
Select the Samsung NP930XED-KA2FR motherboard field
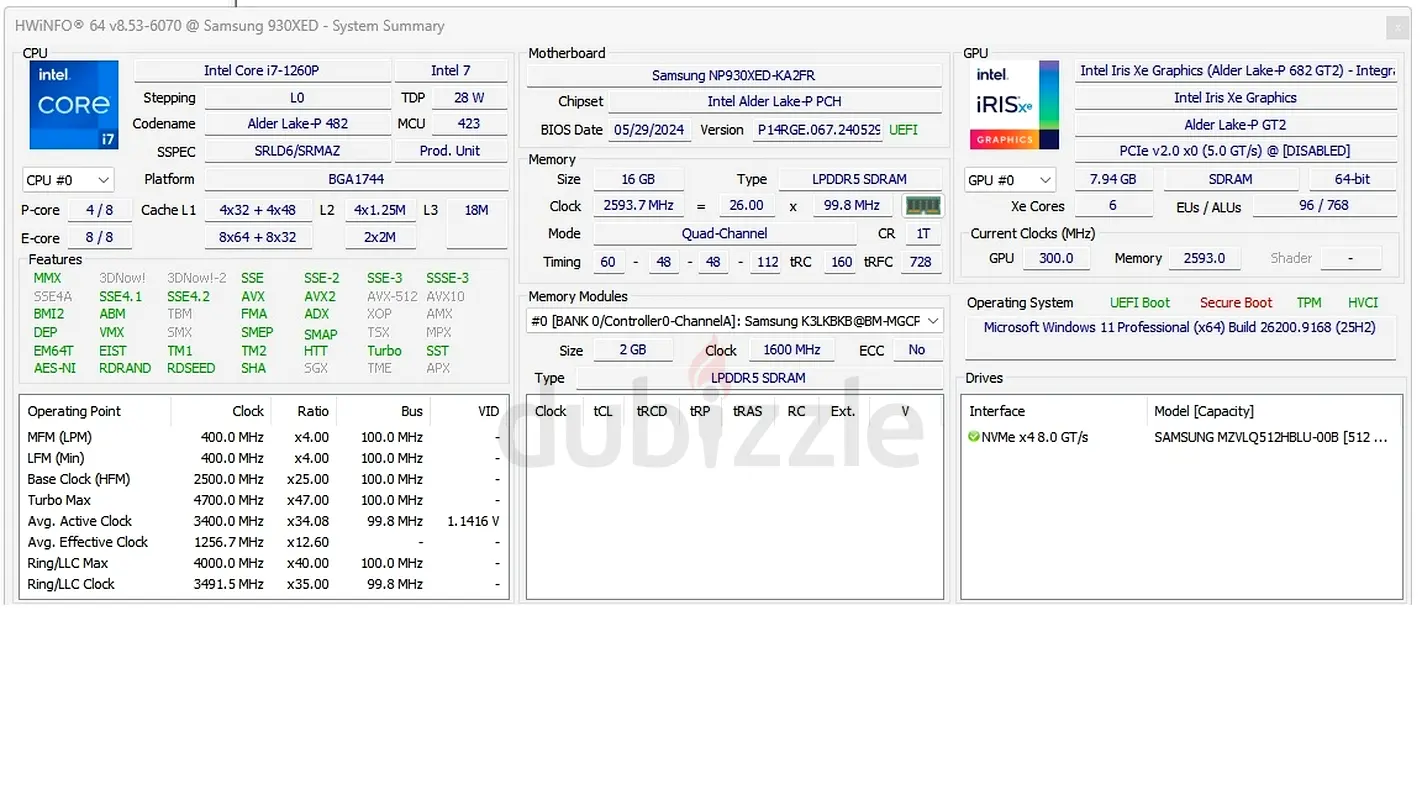point(735,75)
